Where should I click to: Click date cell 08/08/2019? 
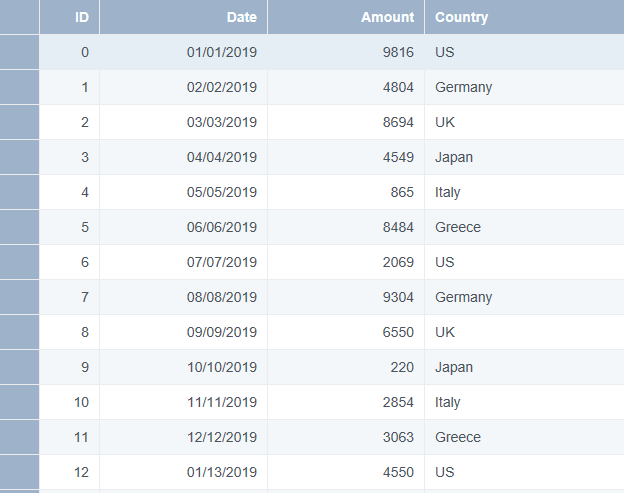coord(183,297)
